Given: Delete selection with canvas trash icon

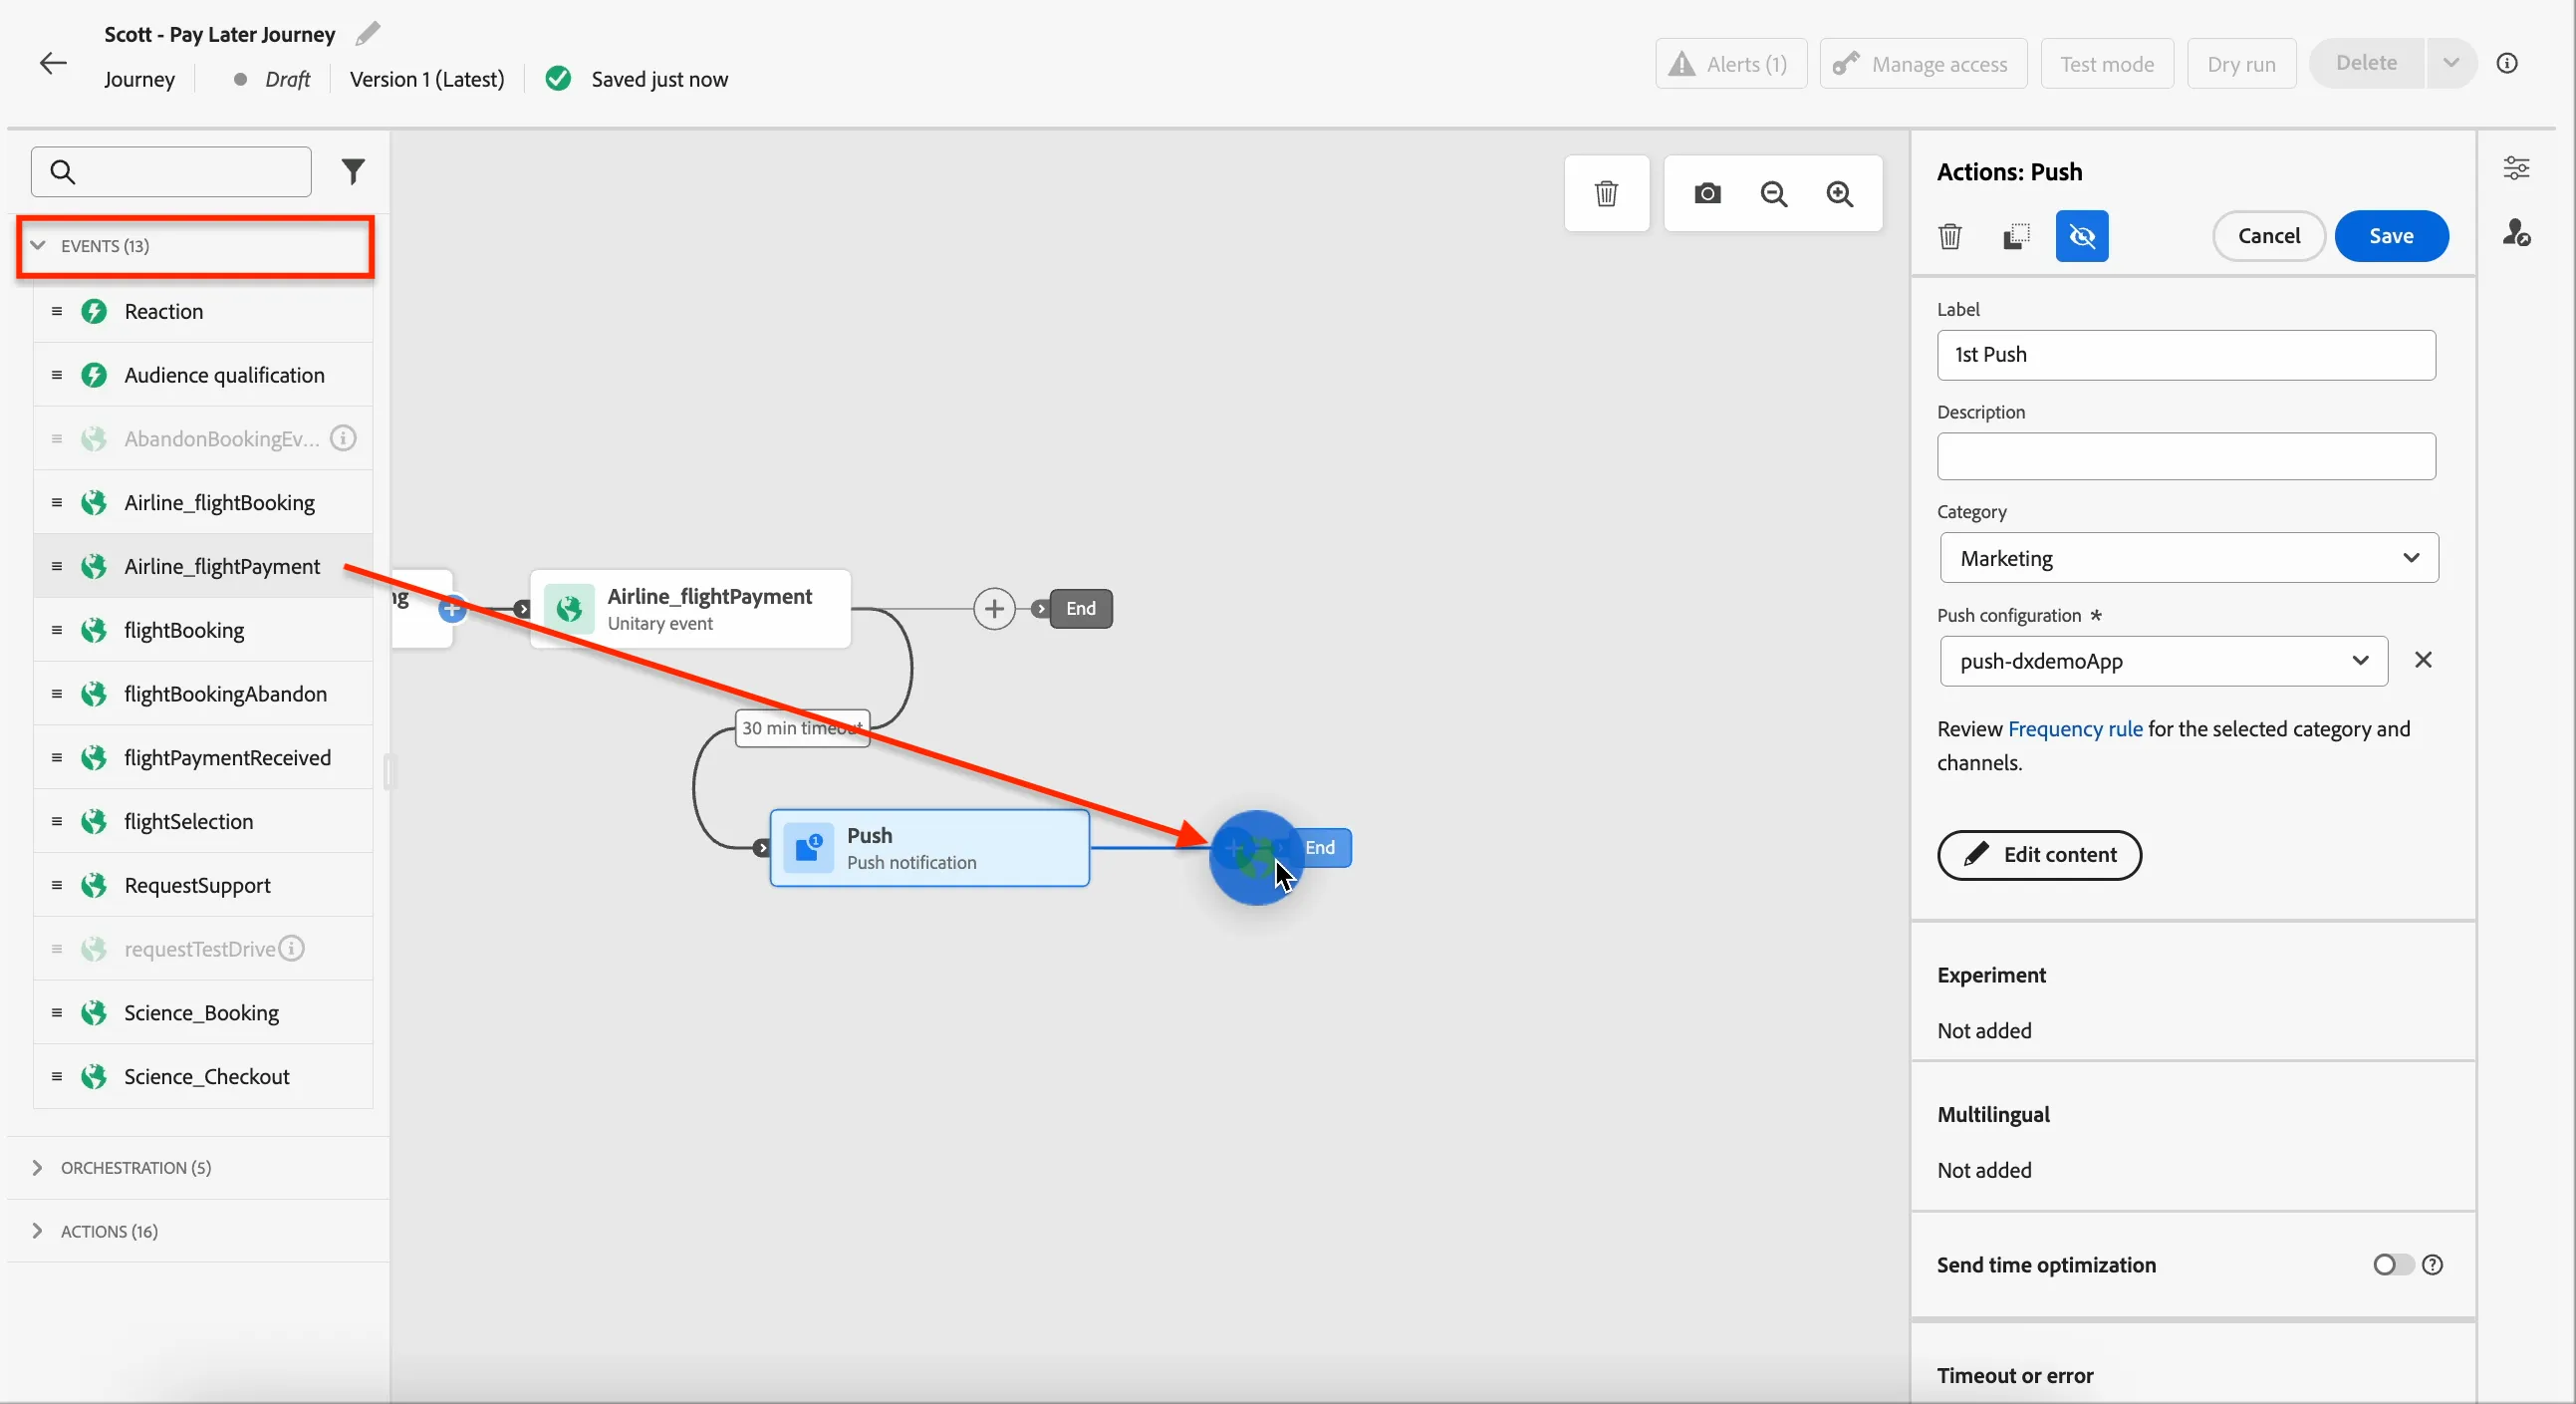Looking at the screenshot, I should (x=1606, y=194).
